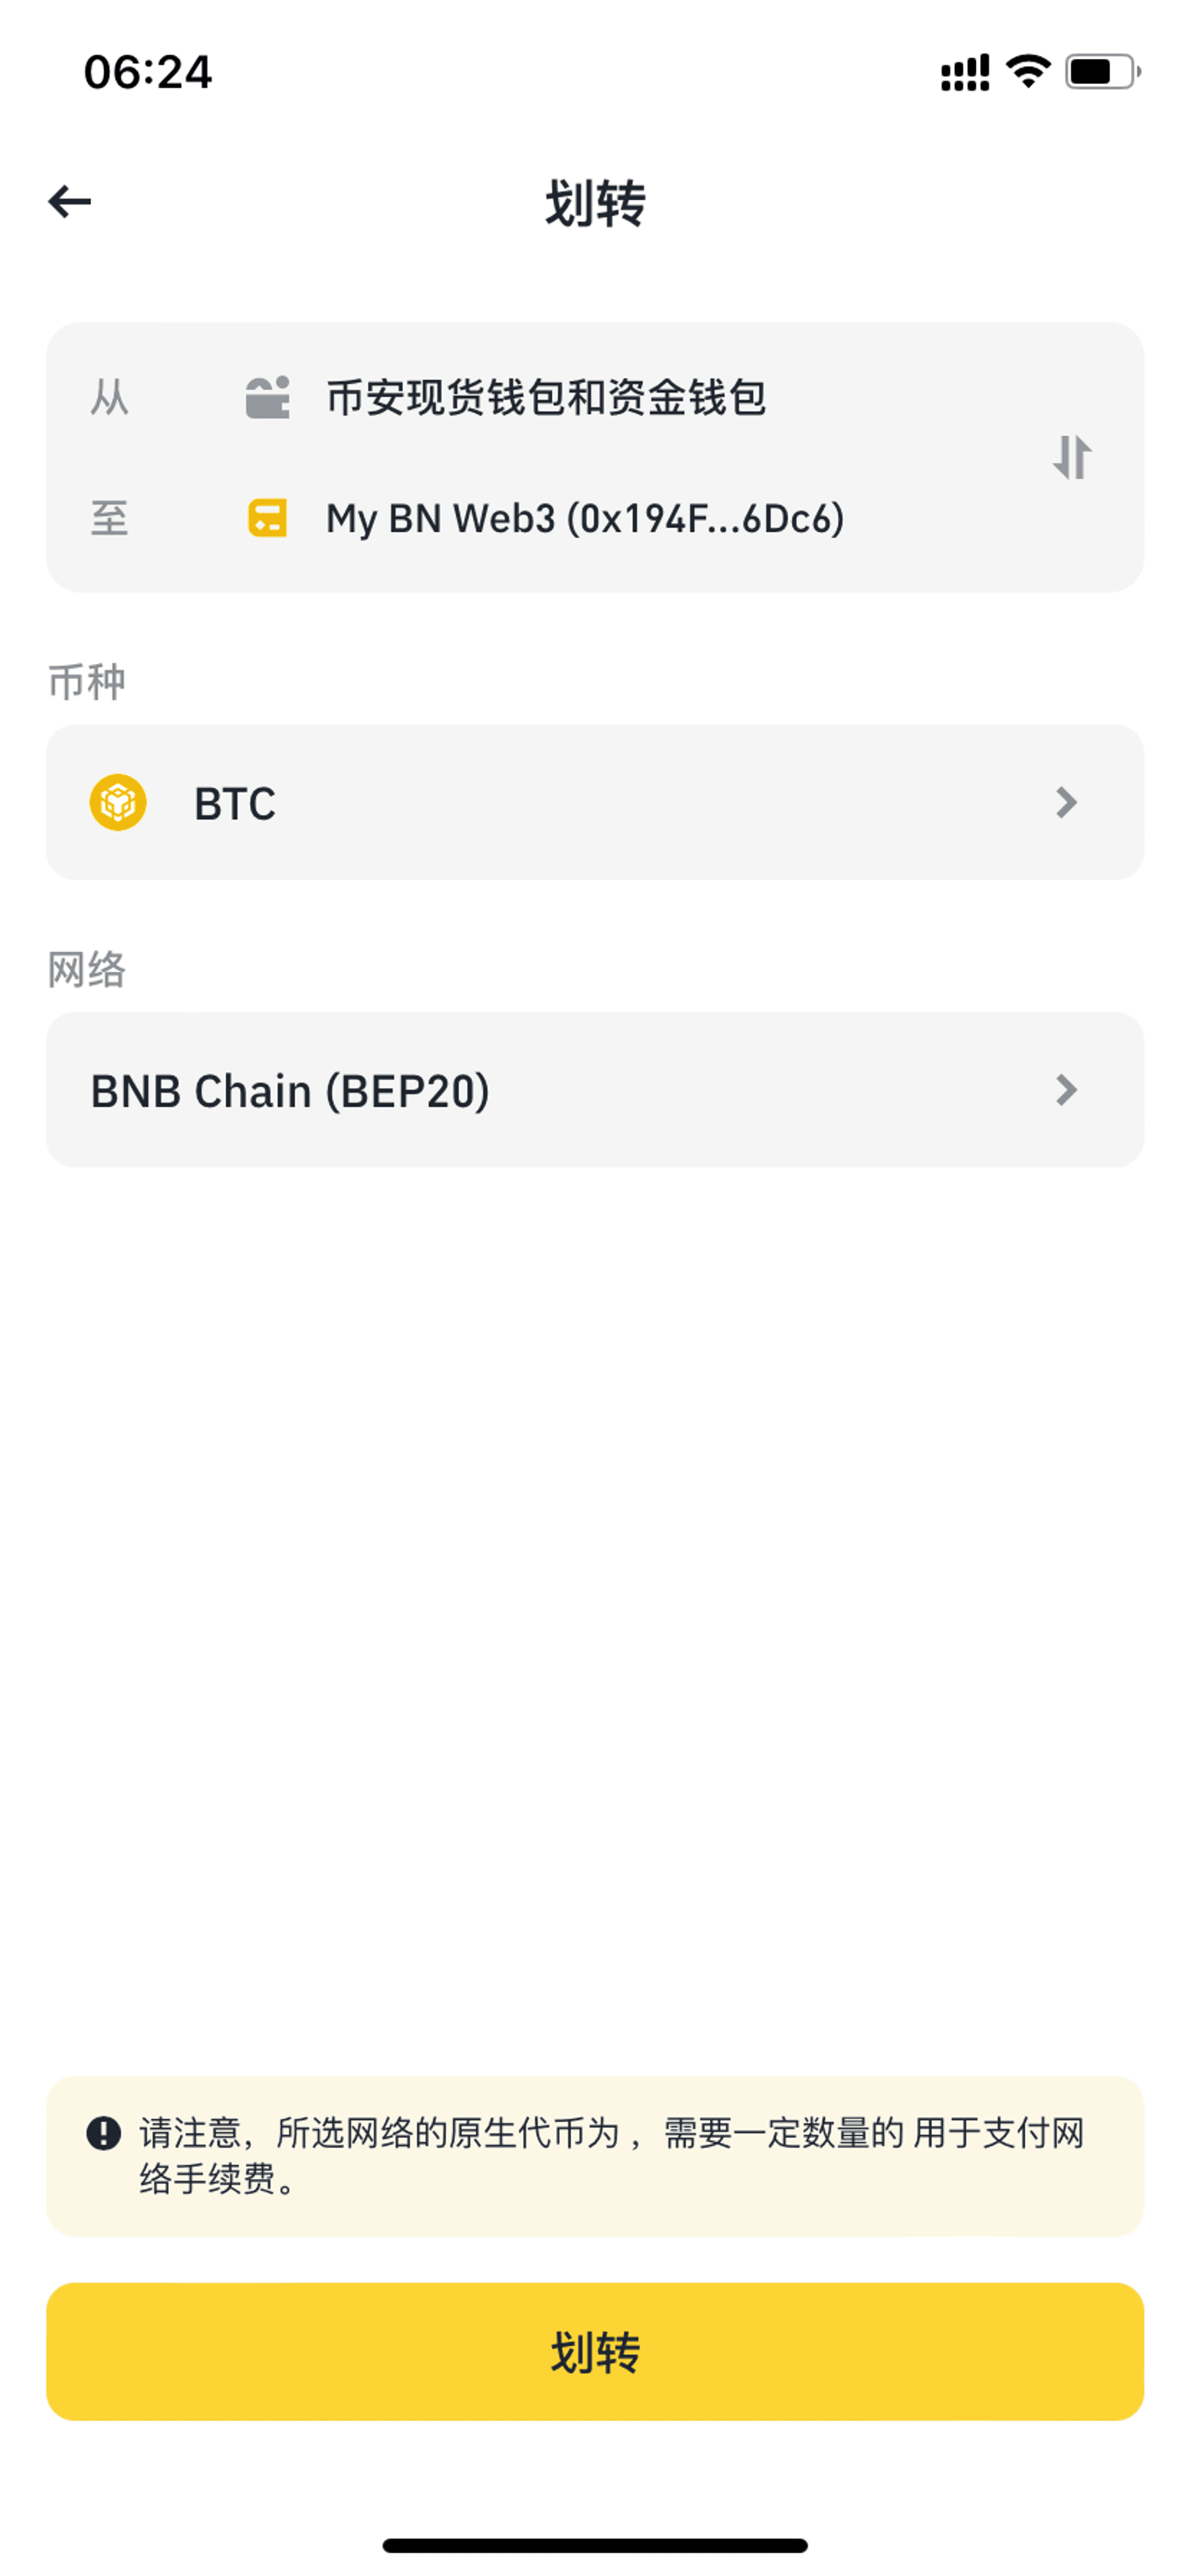Tap the home indicator bar
The width and height of the screenshot is (1190, 2576).
(595, 2545)
